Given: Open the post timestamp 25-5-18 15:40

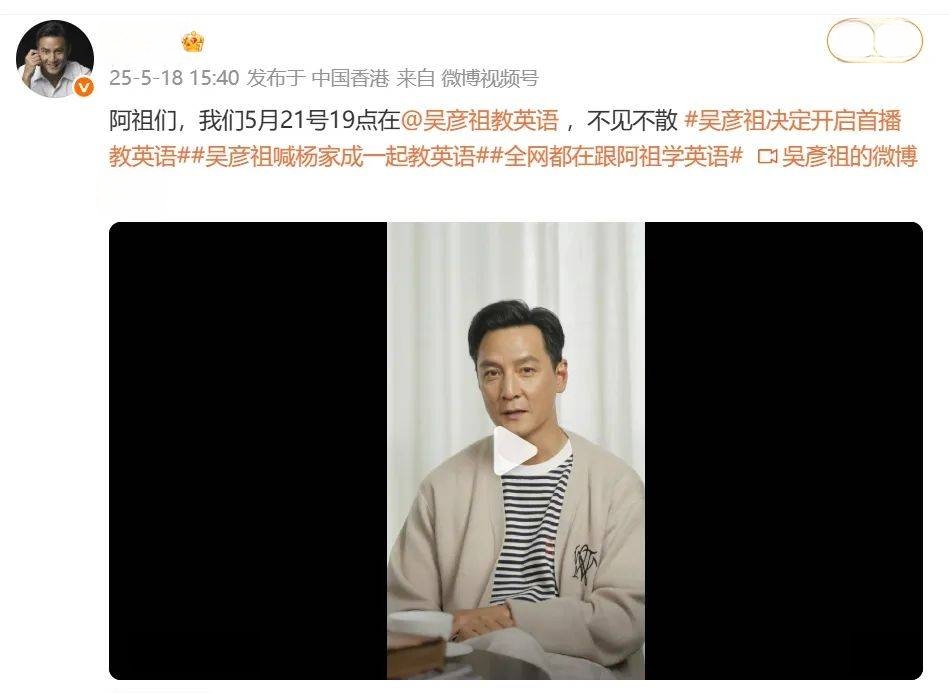Looking at the screenshot, I should (x=174, y=78).
